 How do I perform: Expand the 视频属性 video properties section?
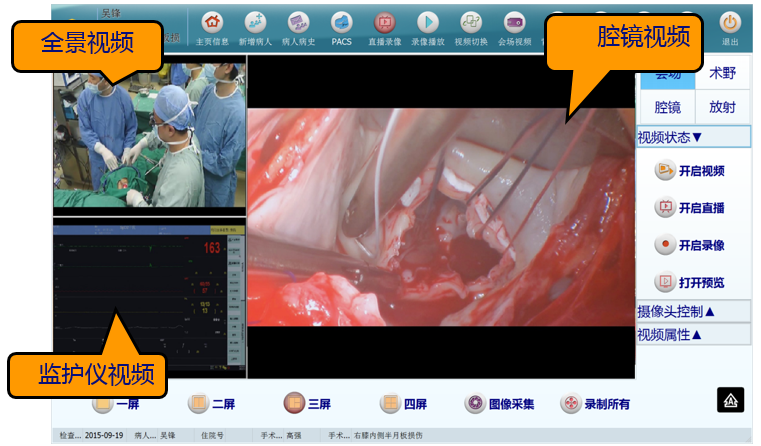coord(692,334)
